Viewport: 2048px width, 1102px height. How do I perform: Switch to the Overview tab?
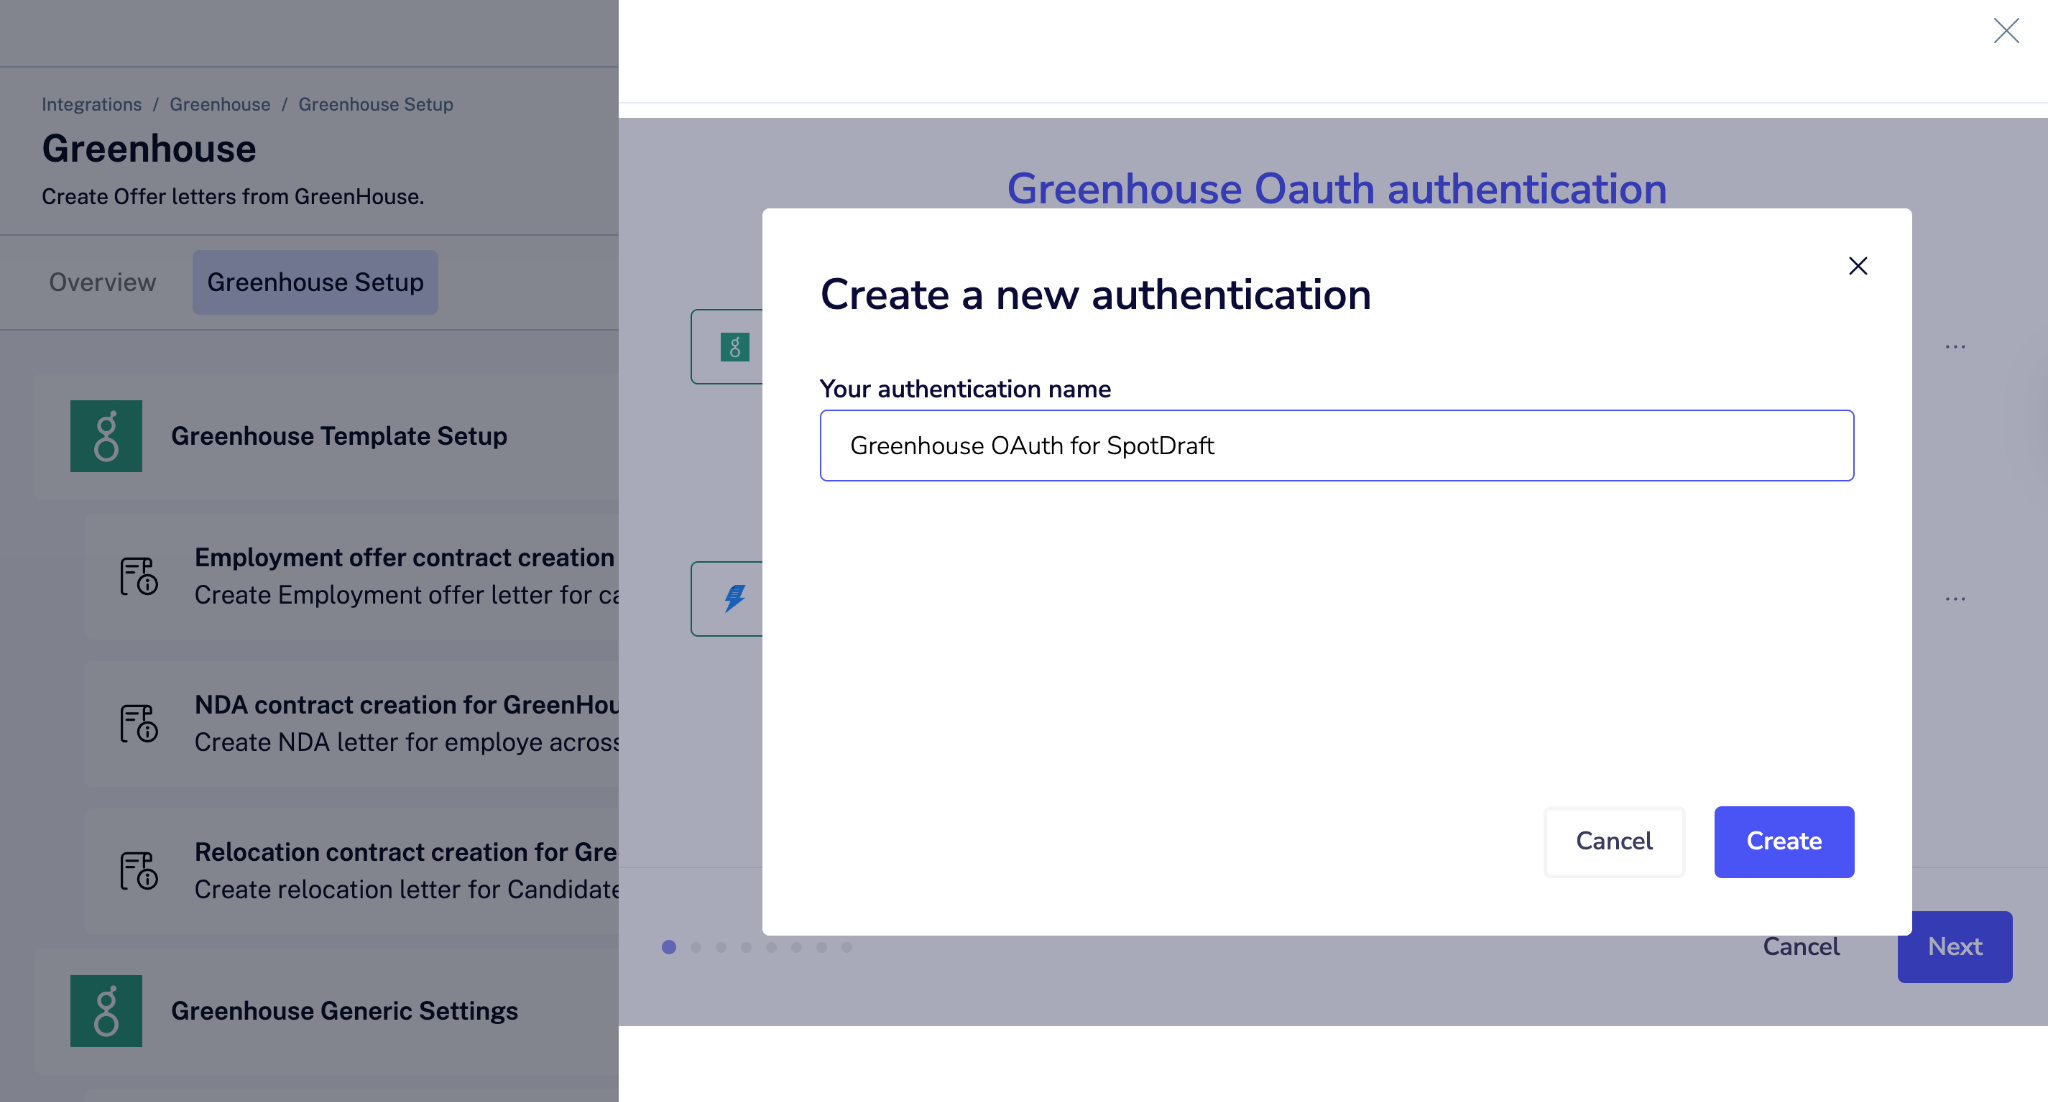pos(102,282)
